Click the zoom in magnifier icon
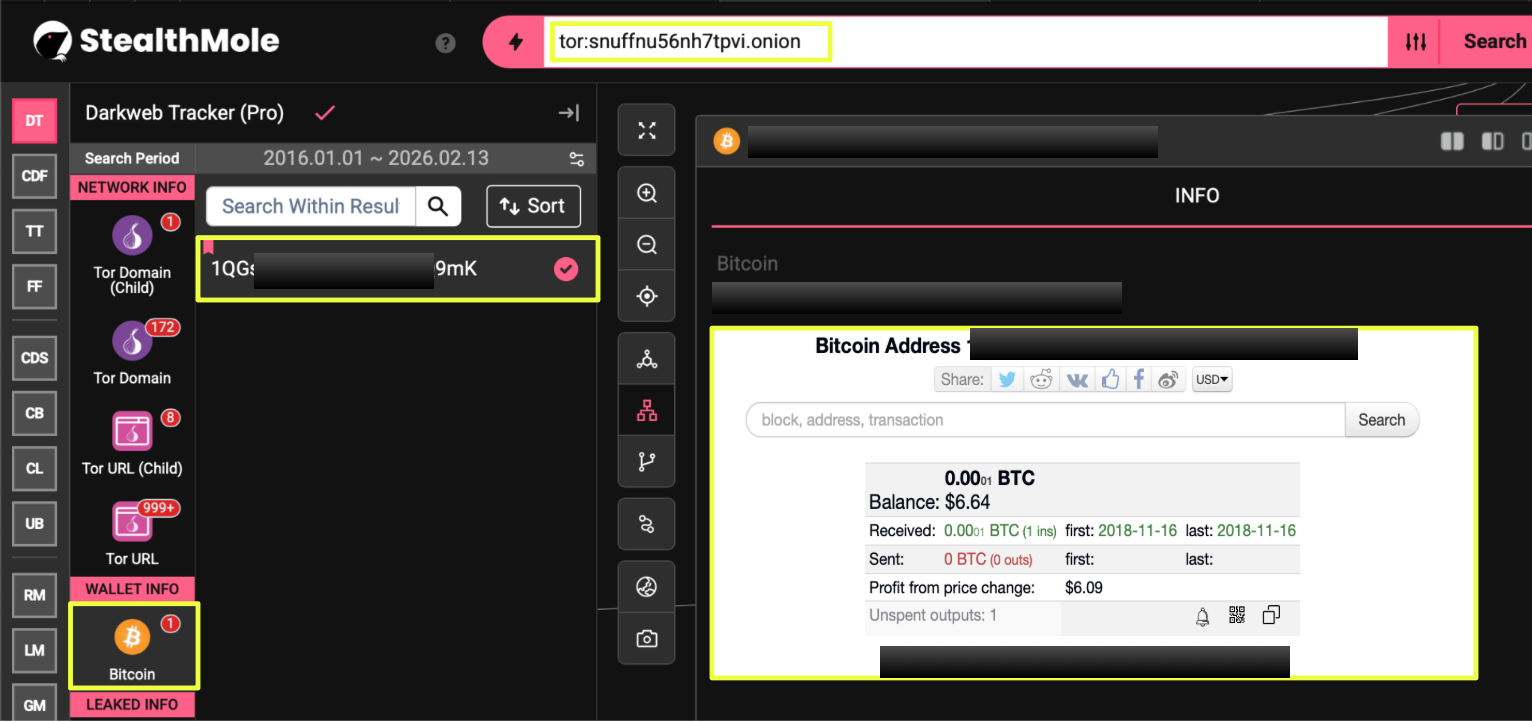The height and width of the screenshot is (722, 1532). click(647, 193)
